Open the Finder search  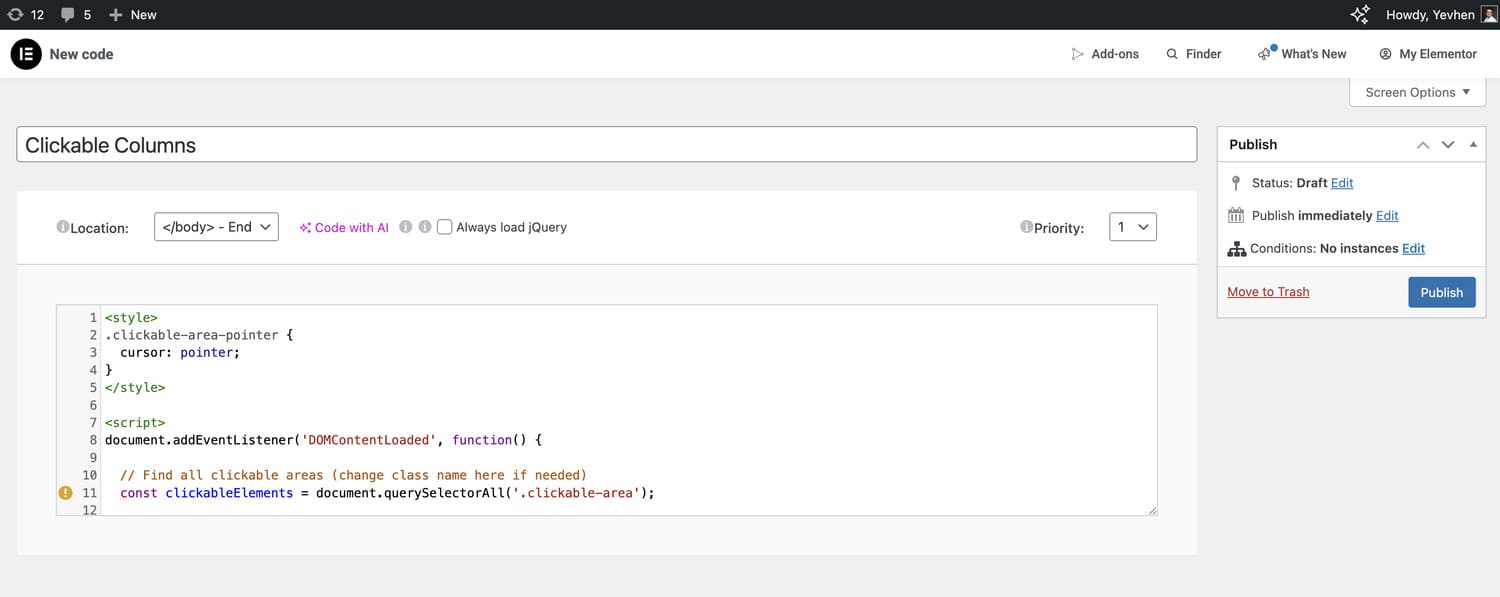click(1194, 54)
